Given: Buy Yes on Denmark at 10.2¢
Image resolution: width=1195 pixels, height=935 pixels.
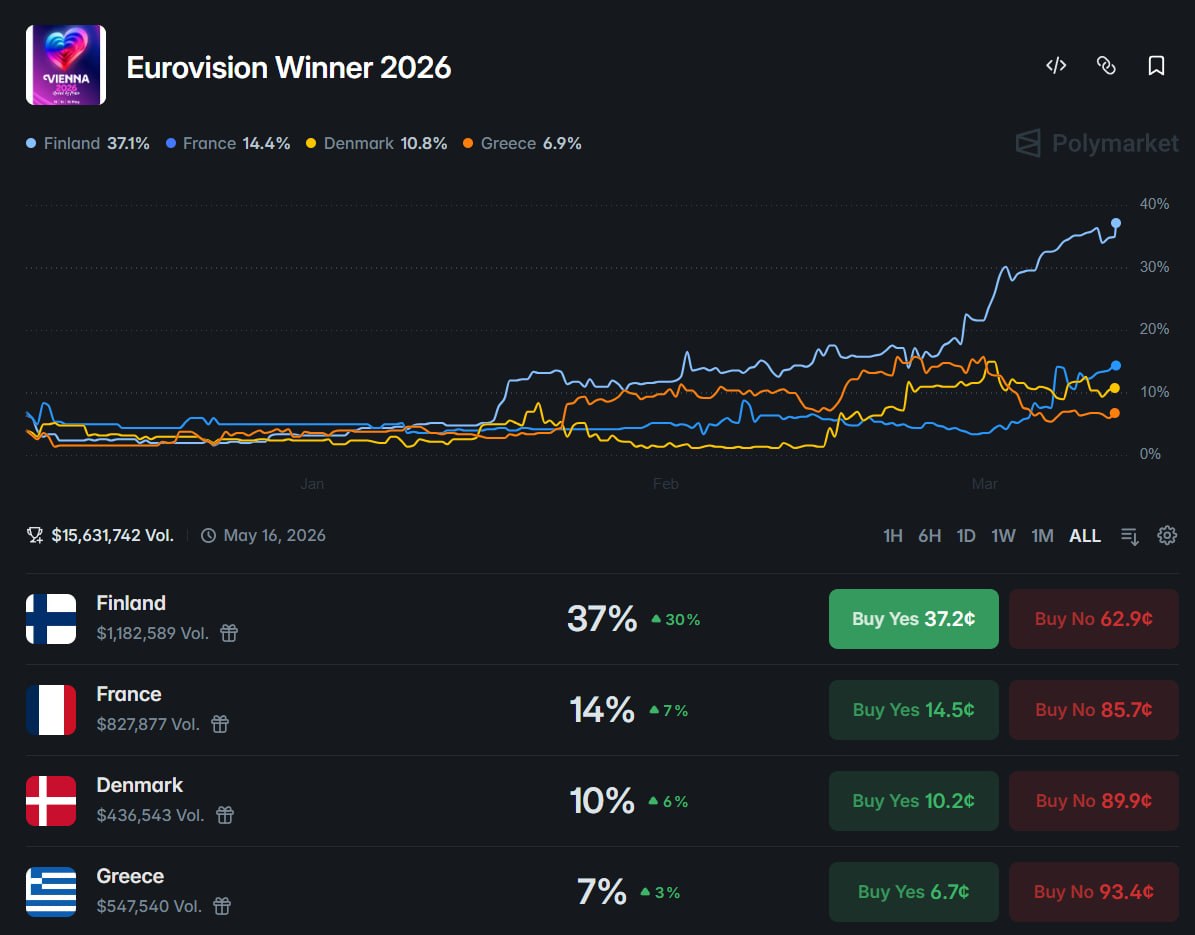Looking at the screenshot, I should [913, 801].
